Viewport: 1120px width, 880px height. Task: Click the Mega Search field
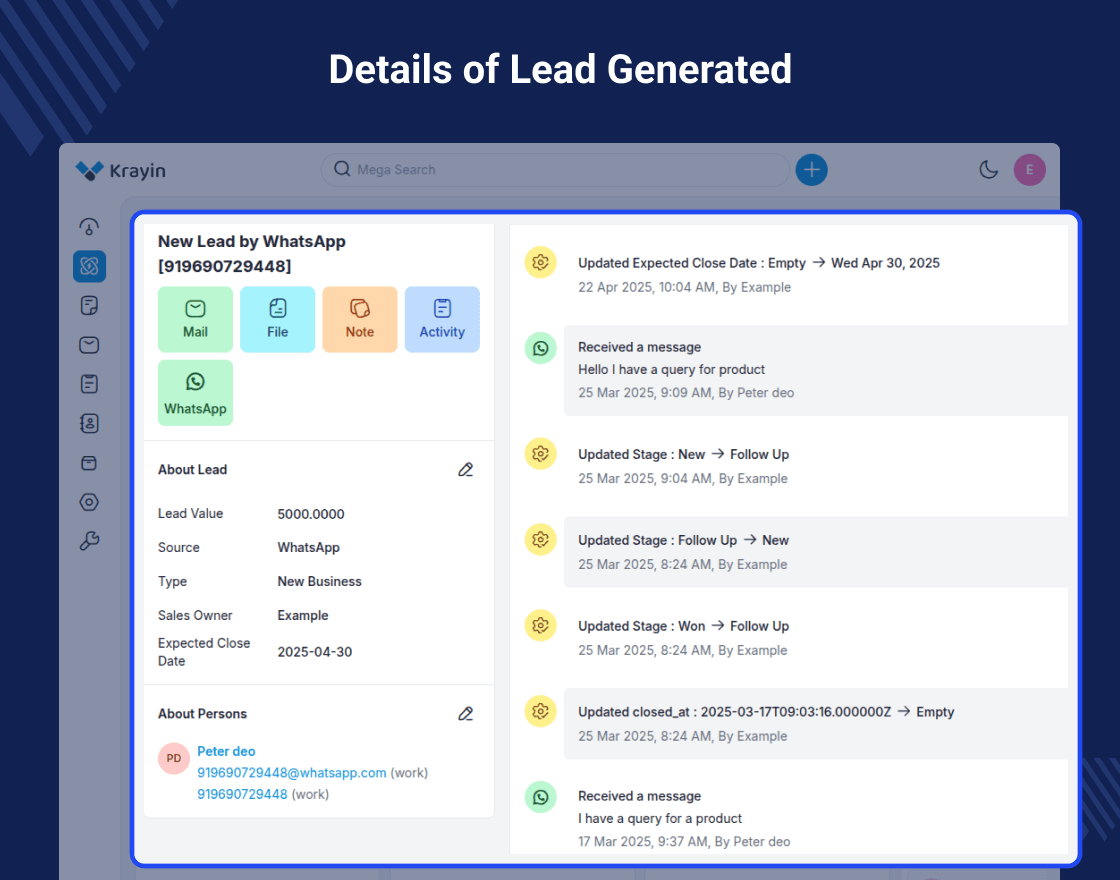pos(555,170)
